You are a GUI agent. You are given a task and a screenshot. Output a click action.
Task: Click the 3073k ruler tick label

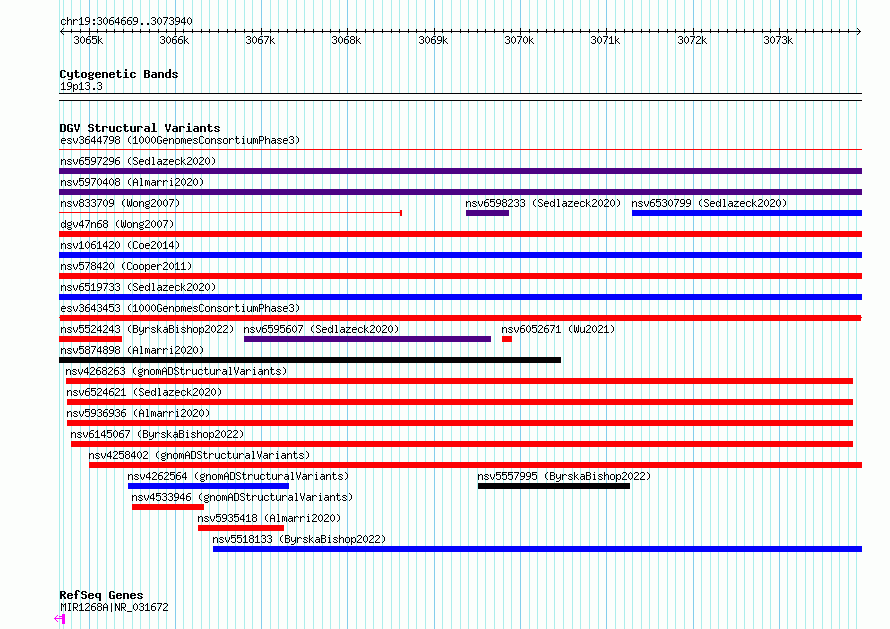[778, 40]
